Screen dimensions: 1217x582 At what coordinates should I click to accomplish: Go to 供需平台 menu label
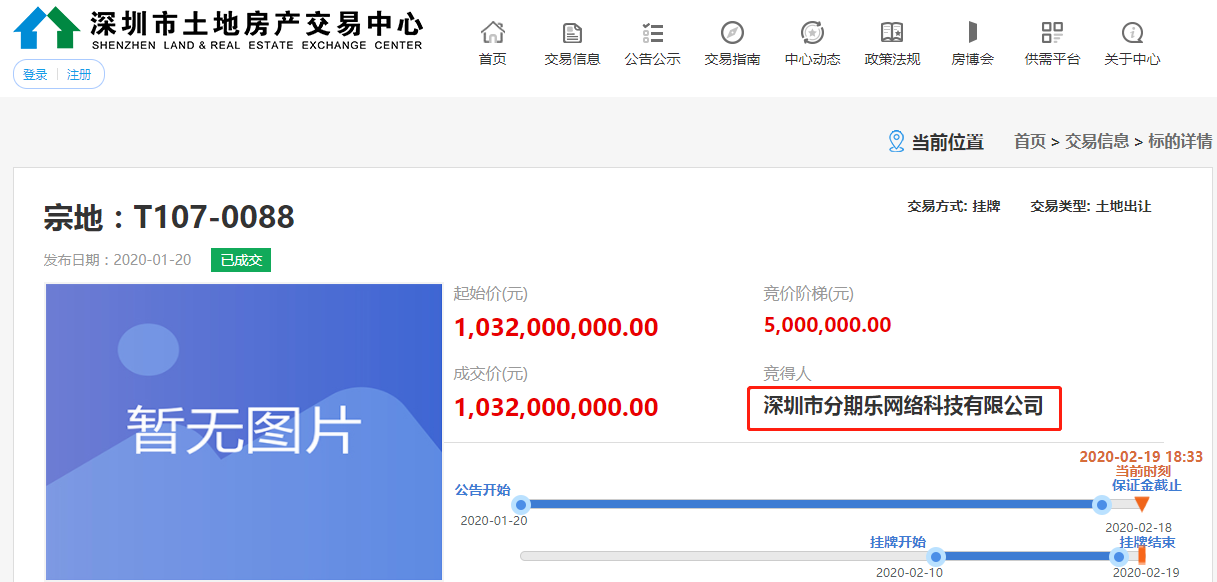click(x=1052, y=59)
